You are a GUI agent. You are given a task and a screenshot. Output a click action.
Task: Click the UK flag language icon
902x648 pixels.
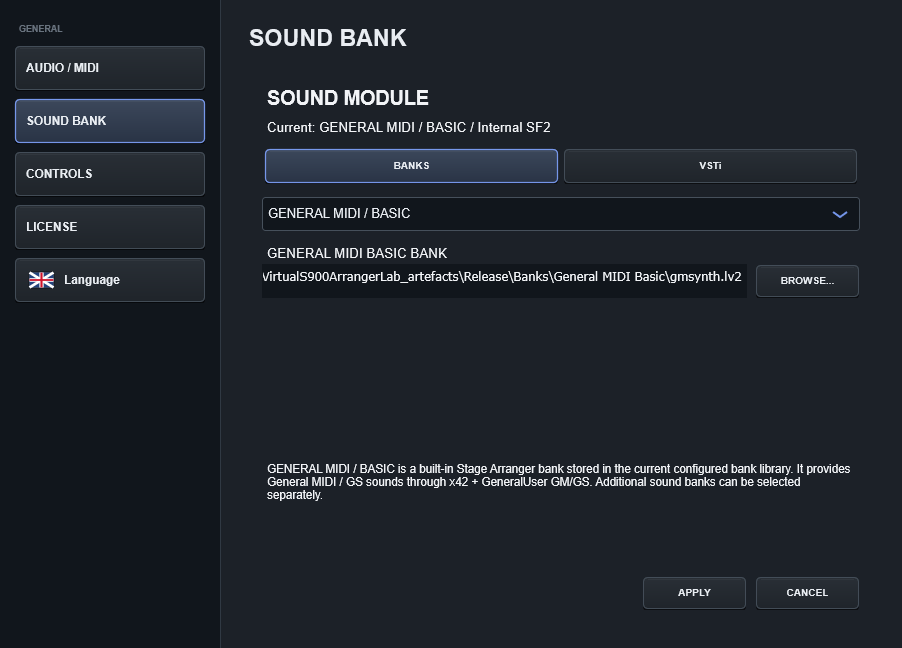coord(41,280)
